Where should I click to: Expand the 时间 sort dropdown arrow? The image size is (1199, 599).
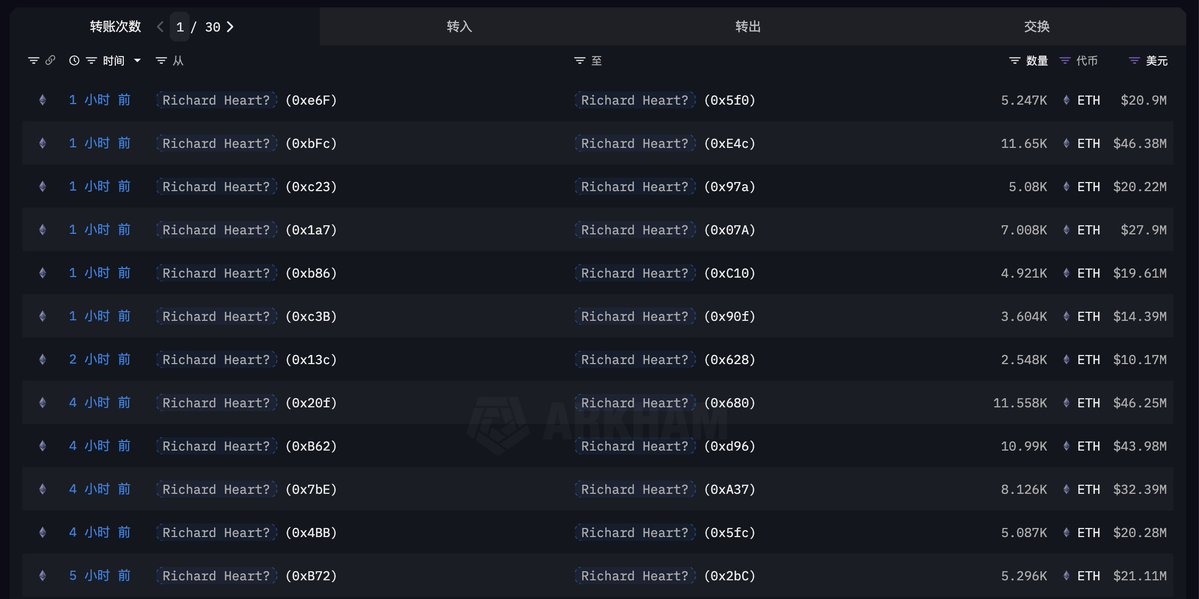click(137, 61)
